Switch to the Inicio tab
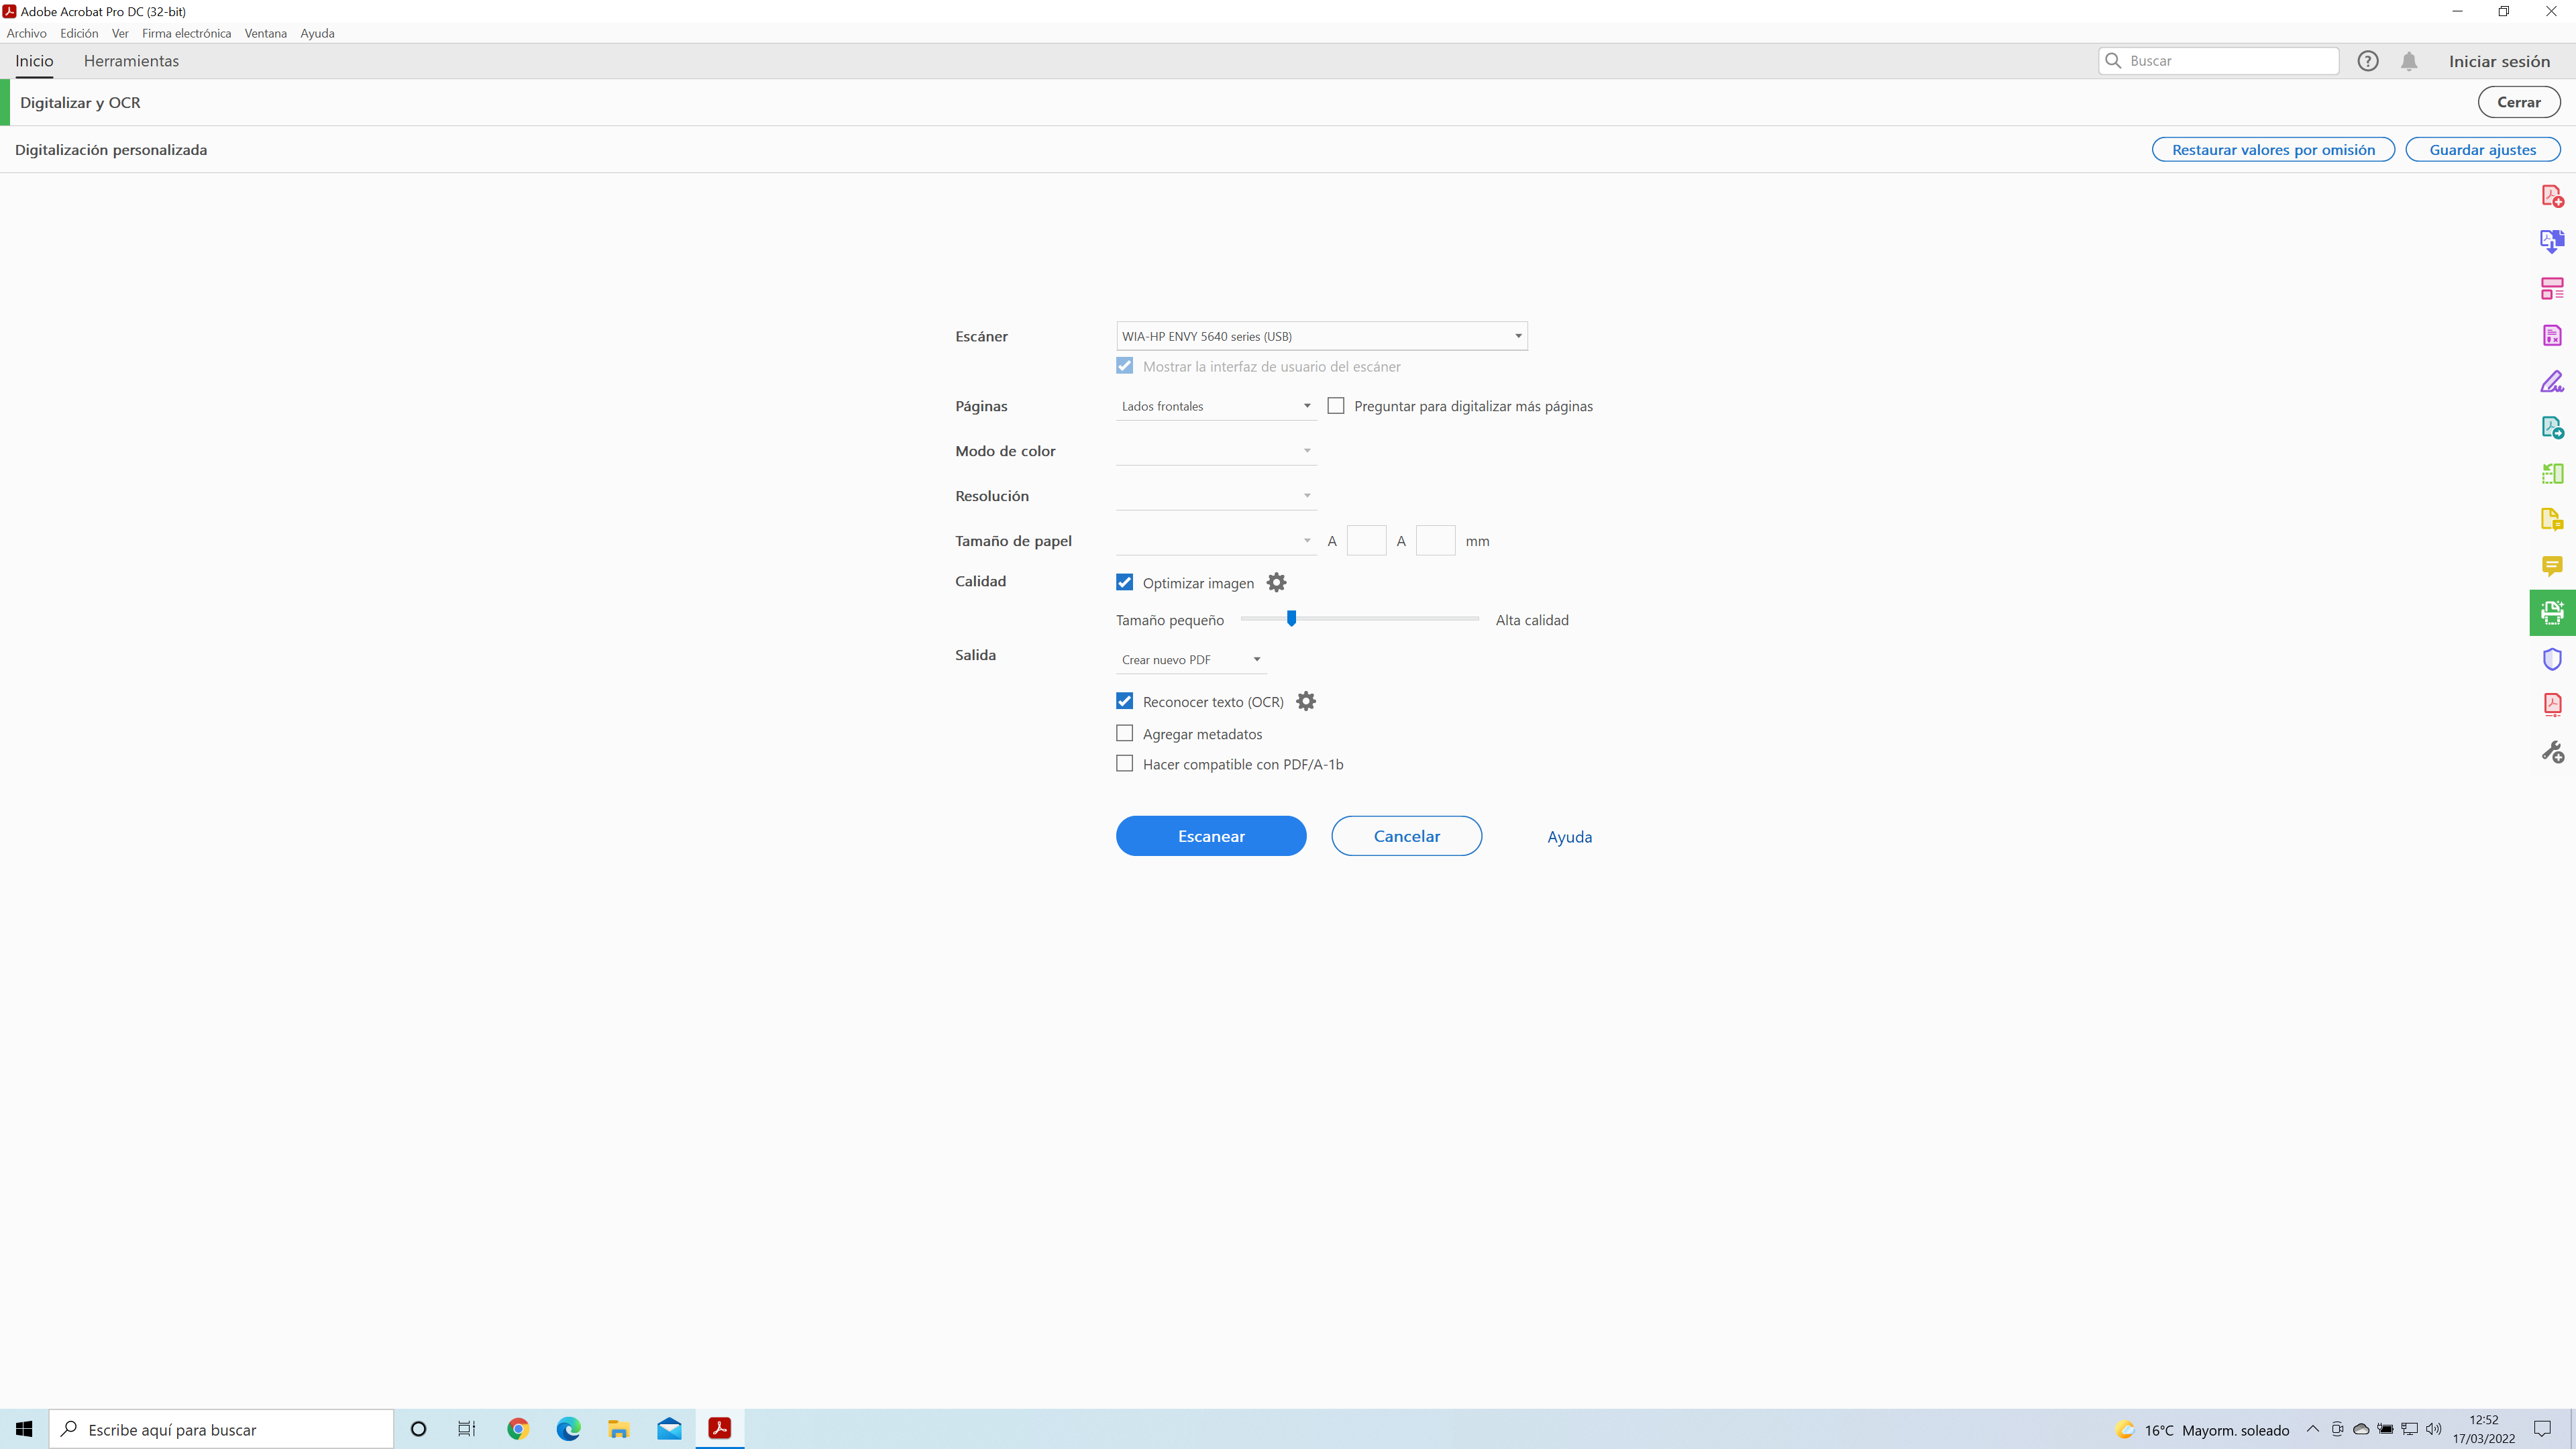 pyautogui.click(x=34, y=61)
